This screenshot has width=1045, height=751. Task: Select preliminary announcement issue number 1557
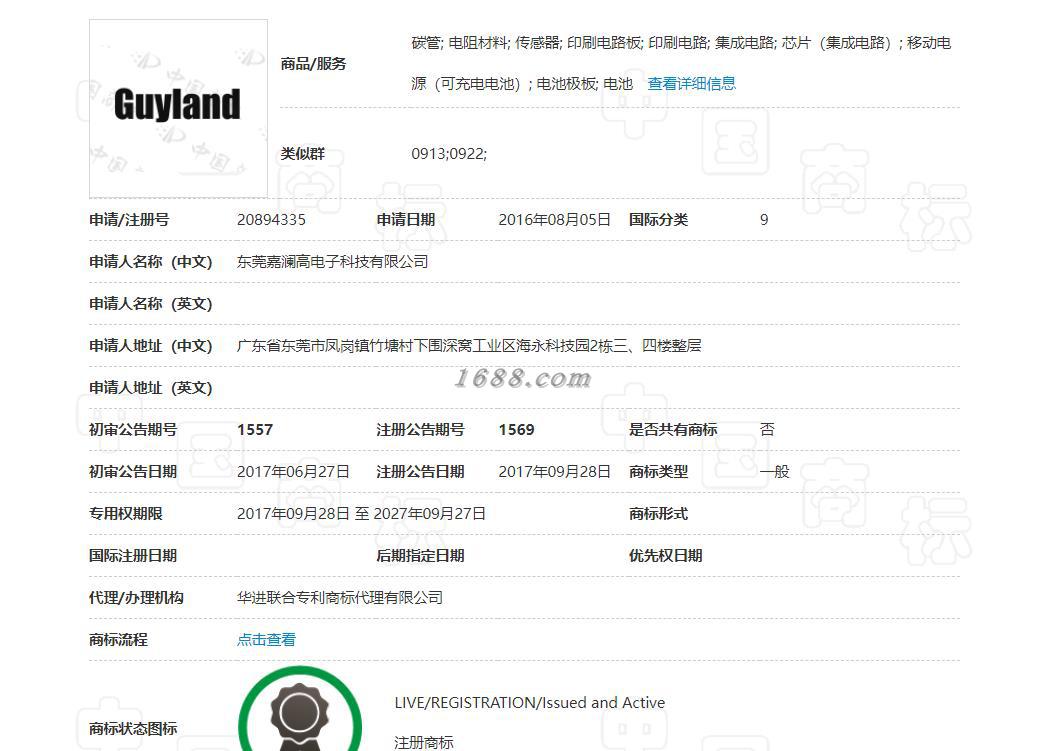pyautogui.click(x=255, y=430)
